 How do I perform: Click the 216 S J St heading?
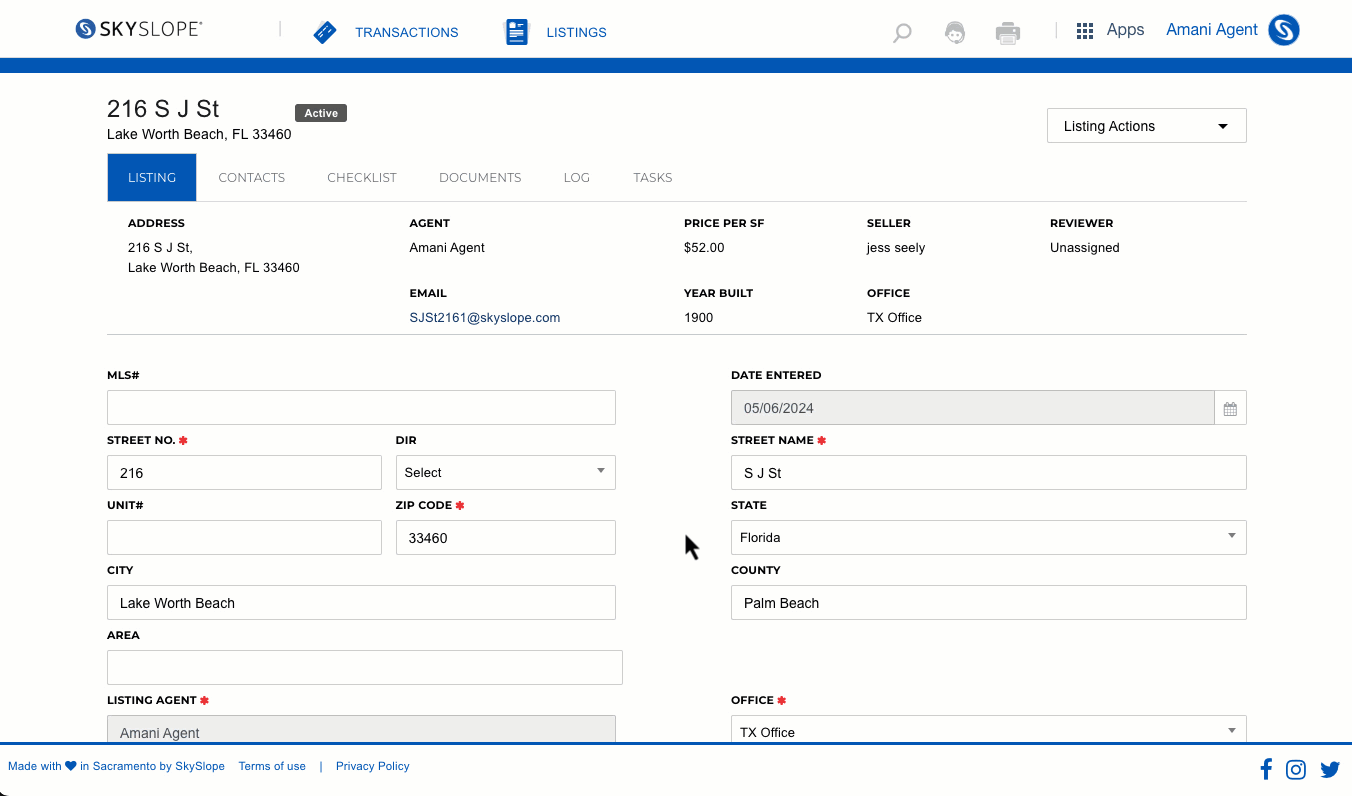pyautogui.click(x=163, y=108)
